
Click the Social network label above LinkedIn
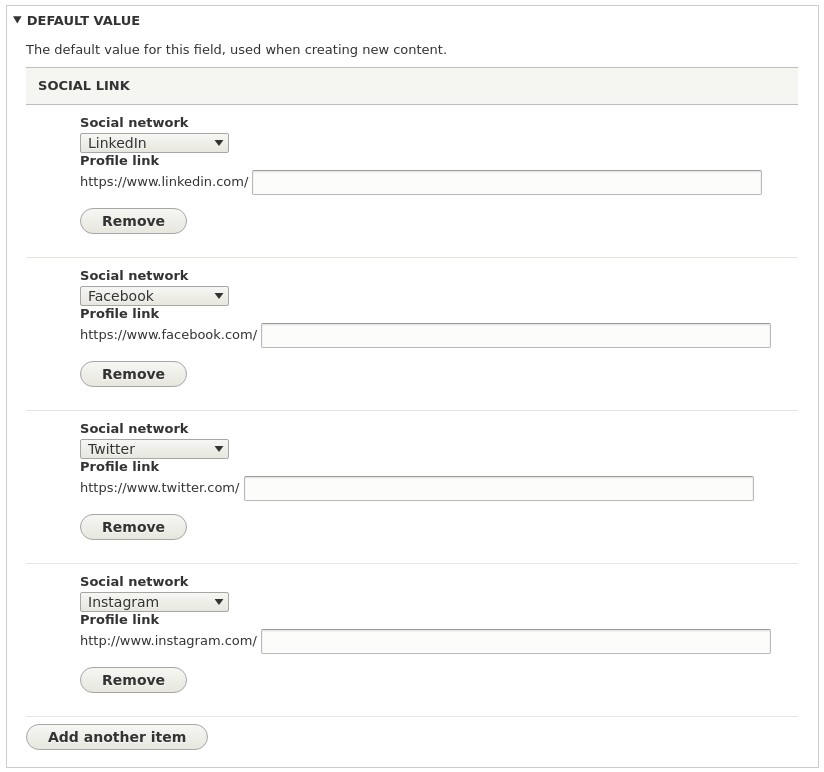click(x=134, y=123)
